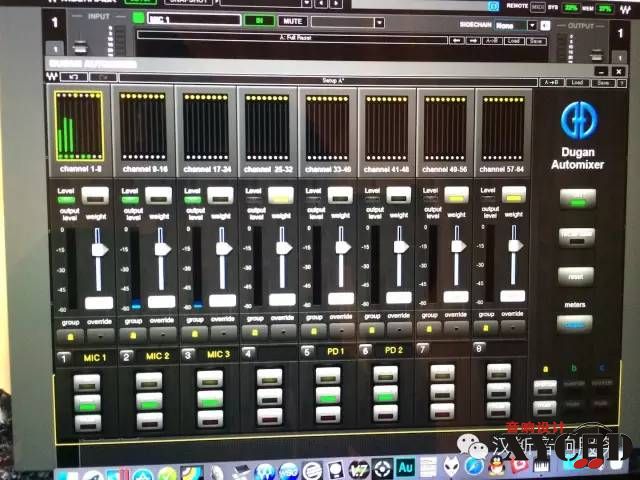640x480 pixels.
Task: Go to next preset with right arrow
Action: 473,41
